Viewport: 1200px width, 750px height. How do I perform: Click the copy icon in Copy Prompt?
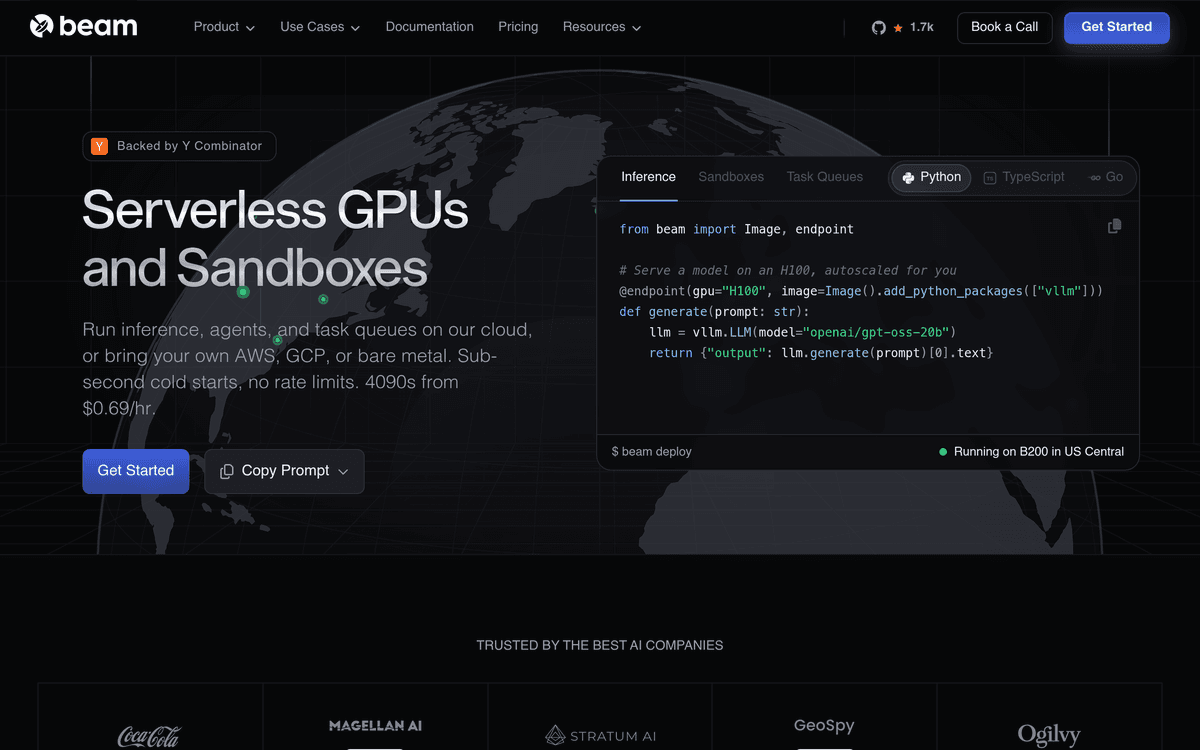click(x=227, y=471)
